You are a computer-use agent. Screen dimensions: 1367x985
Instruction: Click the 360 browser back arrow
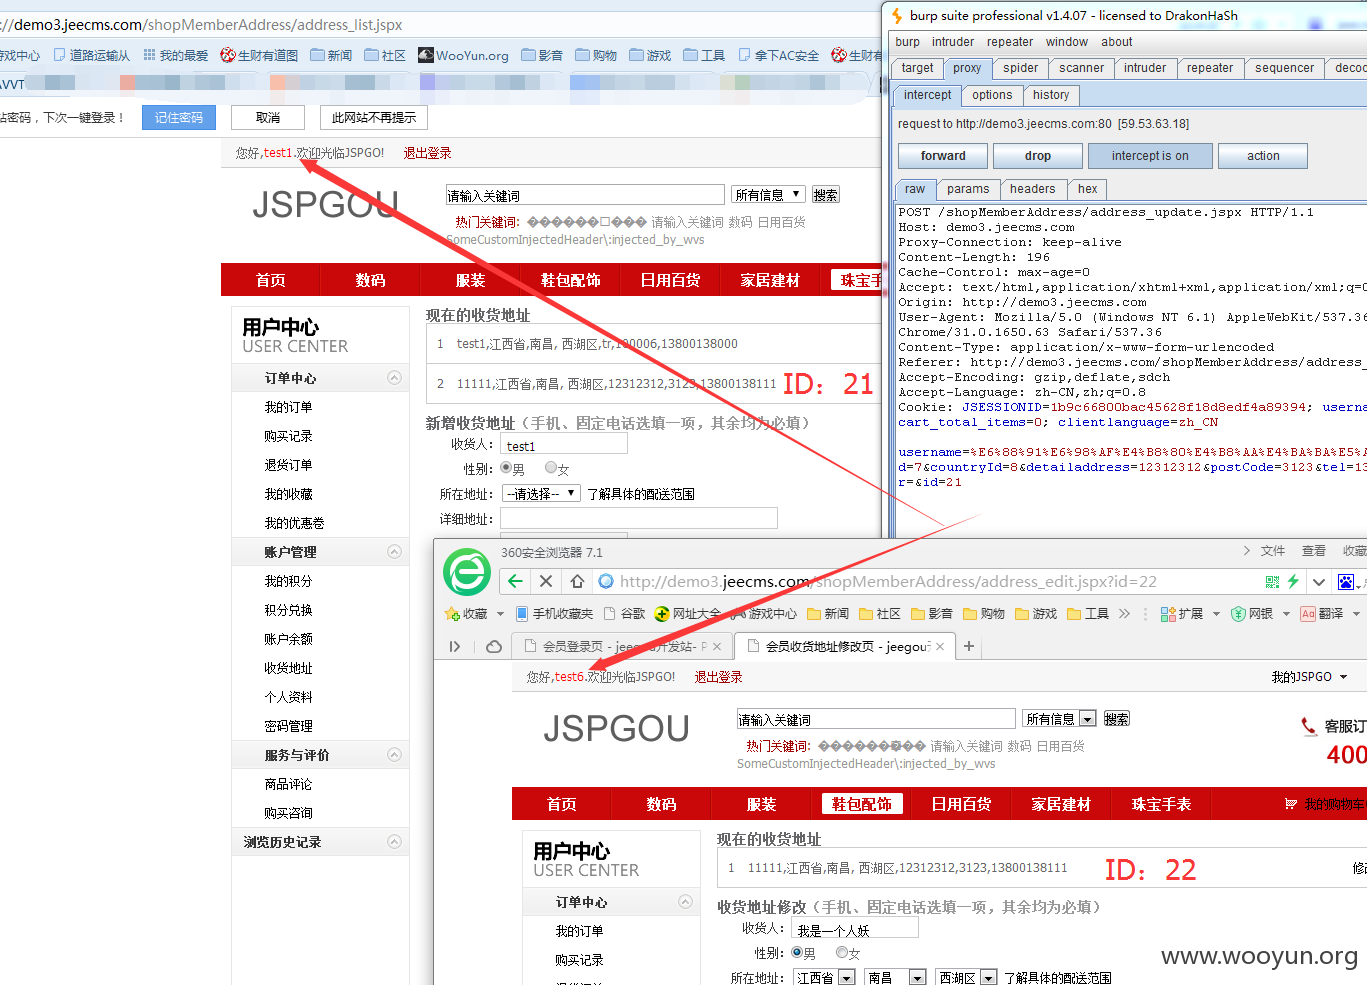(515, 581)
